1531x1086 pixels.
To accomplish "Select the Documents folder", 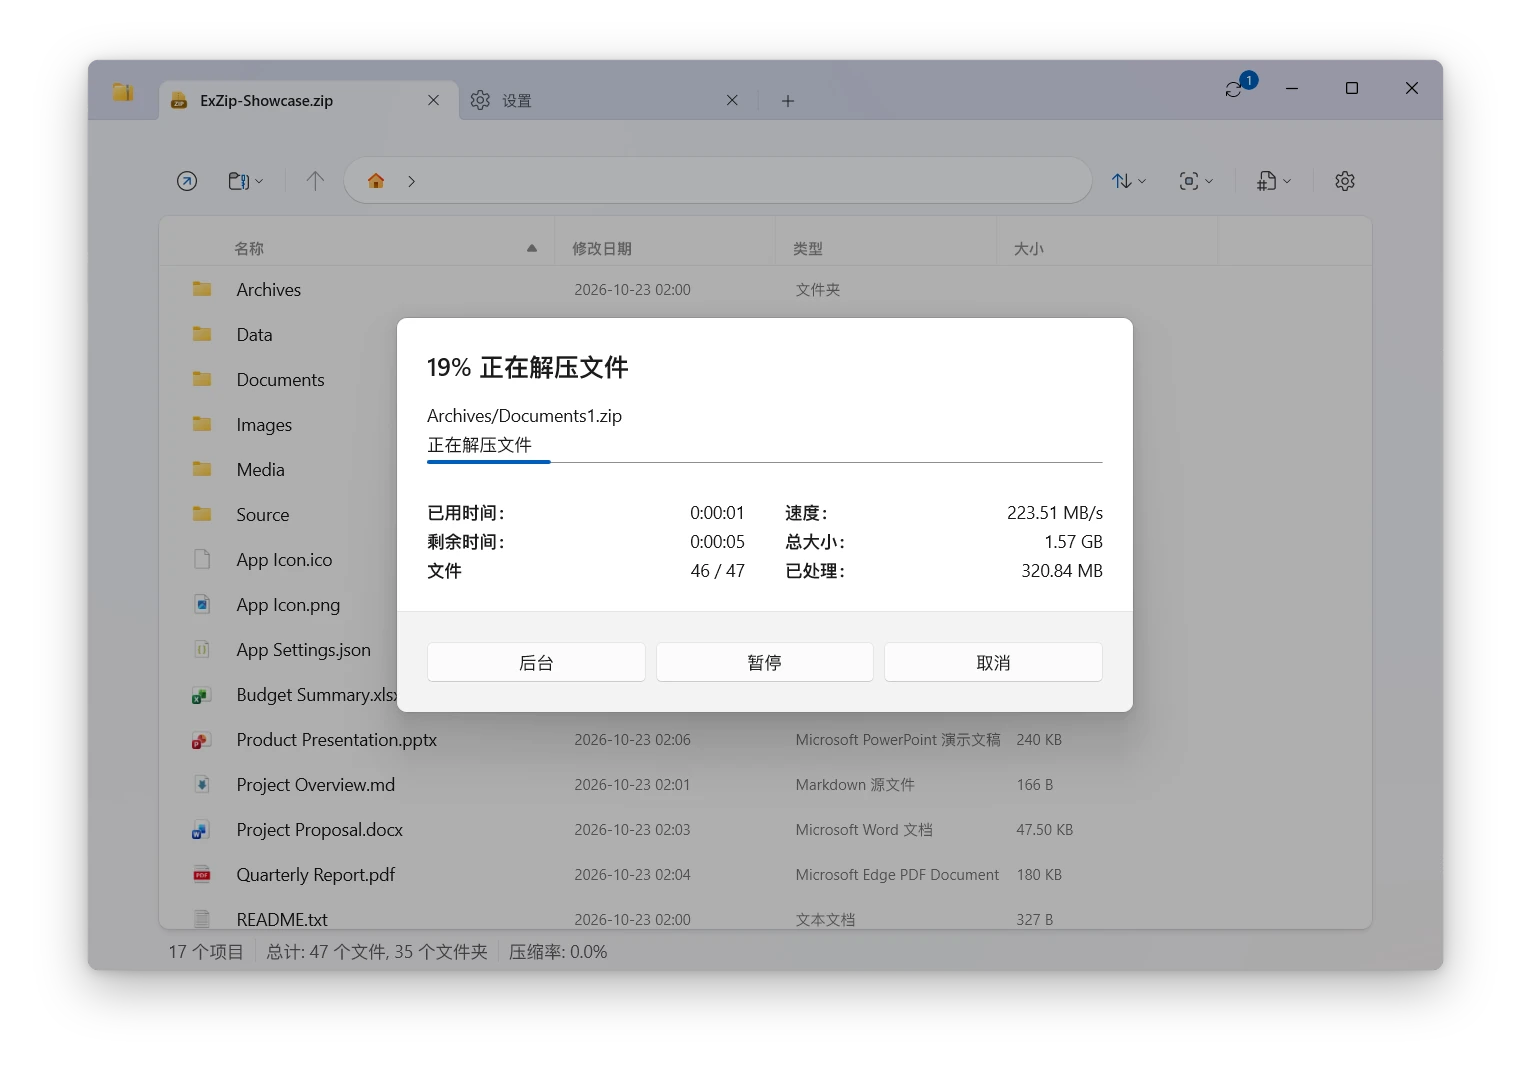I will pyautogui.click(x=280, y=380).
